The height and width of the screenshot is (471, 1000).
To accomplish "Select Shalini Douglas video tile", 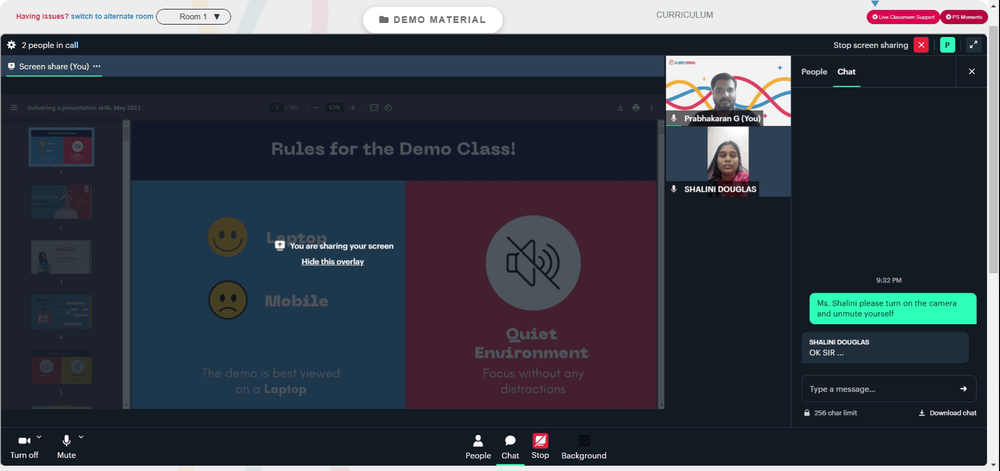I will tap(728, 161).
